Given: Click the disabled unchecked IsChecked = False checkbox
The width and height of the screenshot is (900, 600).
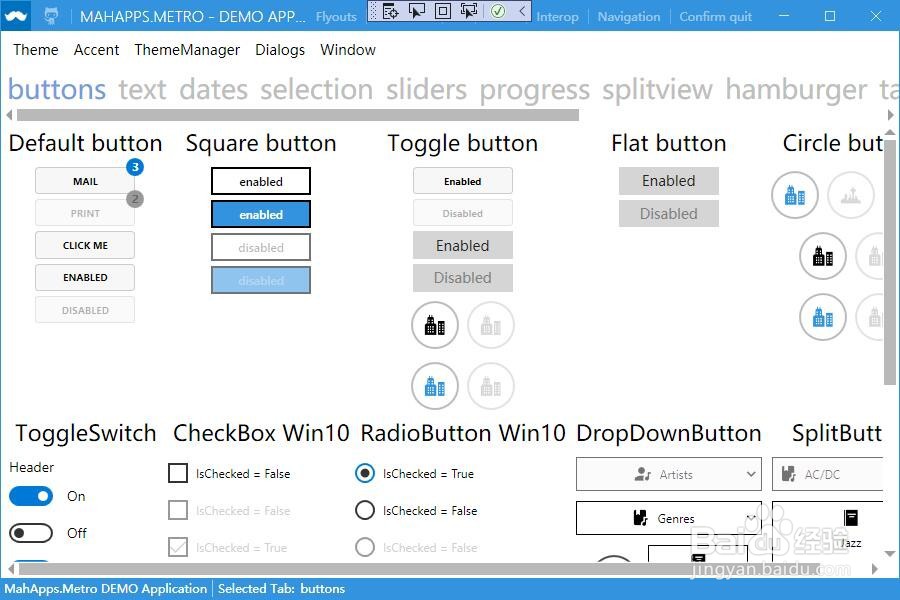Looking at the screenshot, I should [178, 510].
